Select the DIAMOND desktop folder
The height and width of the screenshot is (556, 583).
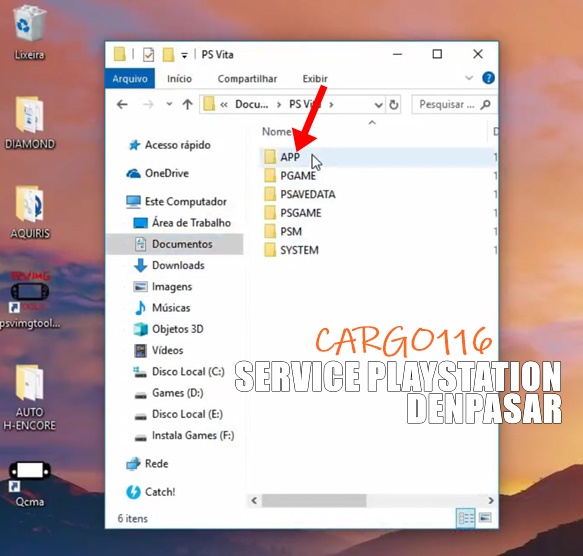pyautogui.click(x=29, y=123)
